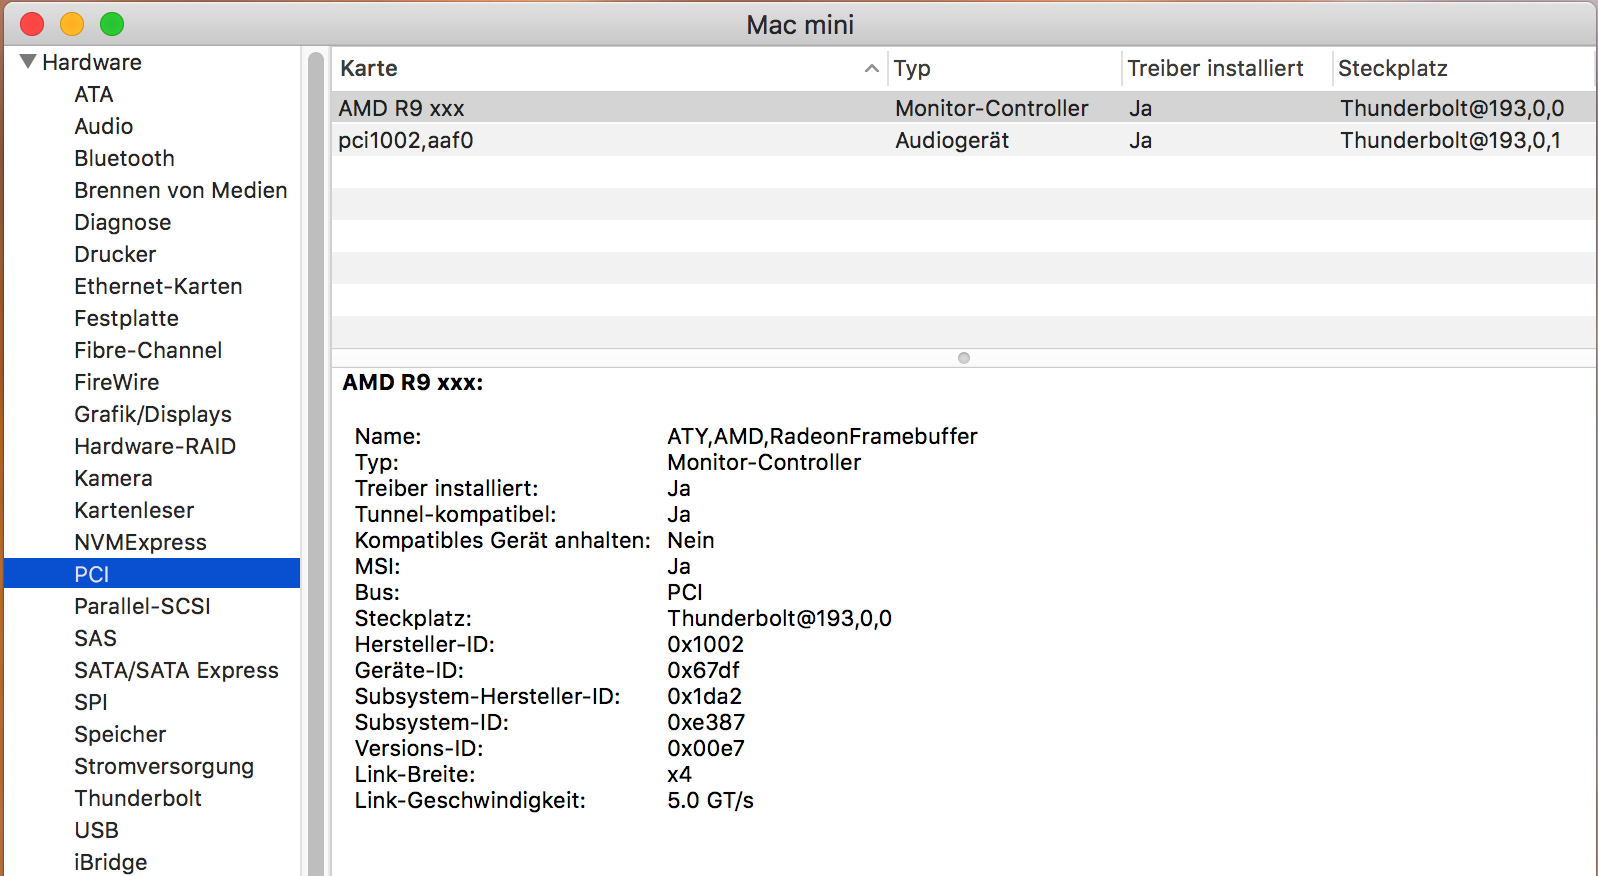Select Drucker in the sidebar
Screen dimensions: 1598x876
click(x=115, y=254)
